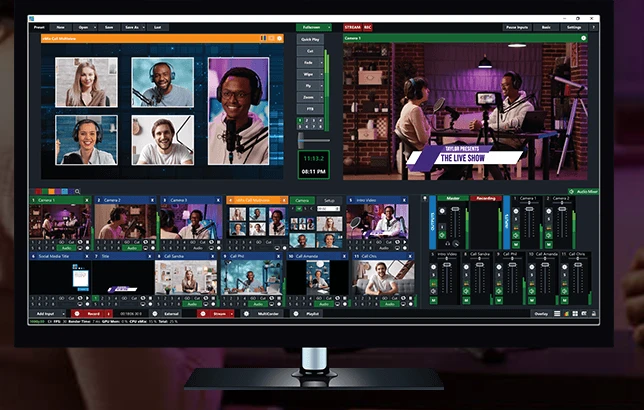Open the Record settings gear icon
The height and width of the screenshot is (410, 644).
[x=77, y=313]
